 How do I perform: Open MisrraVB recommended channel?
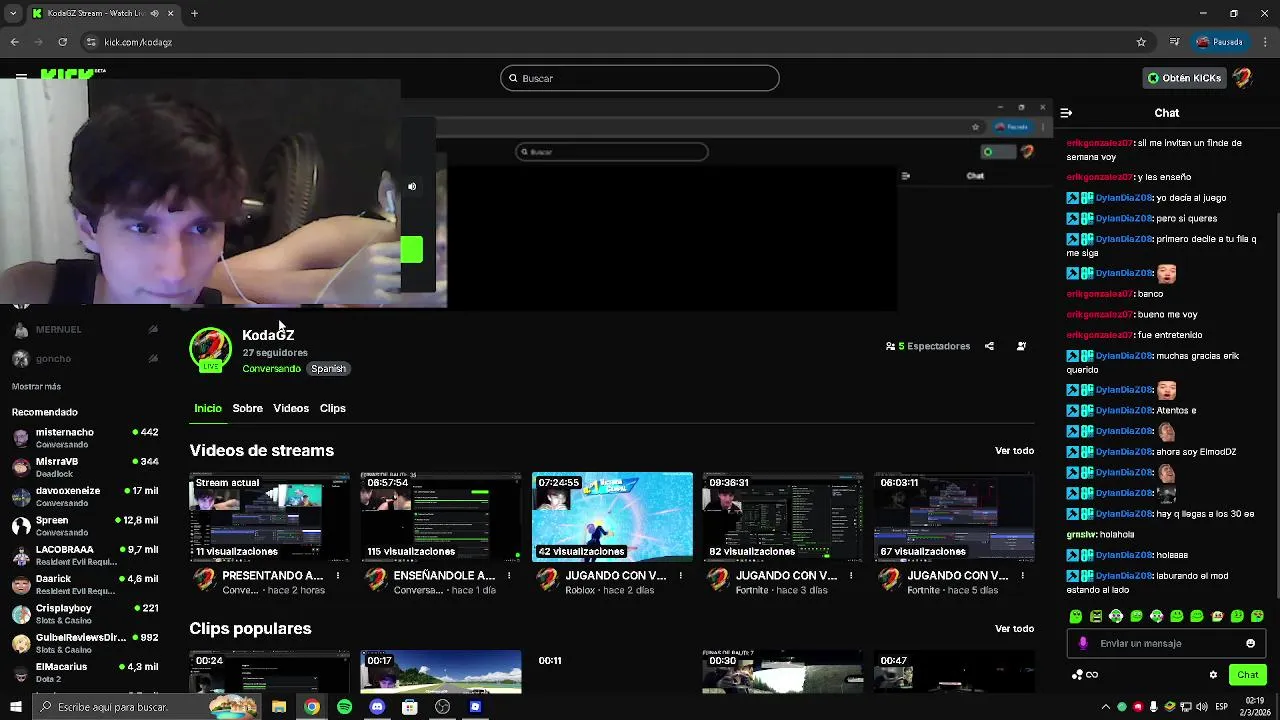pos(85,467)
